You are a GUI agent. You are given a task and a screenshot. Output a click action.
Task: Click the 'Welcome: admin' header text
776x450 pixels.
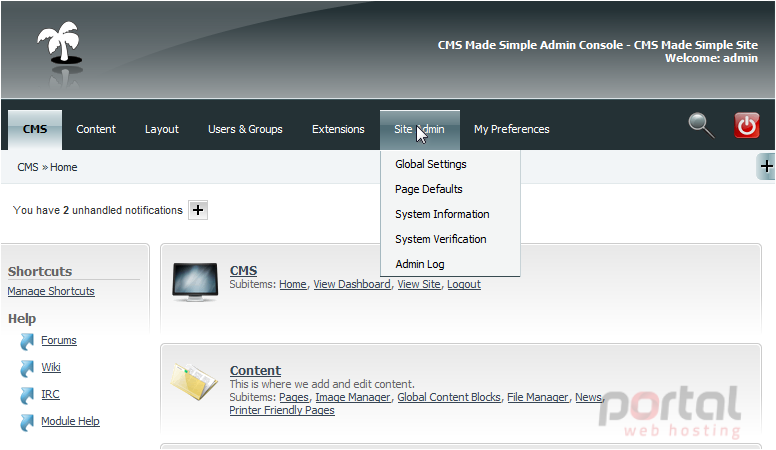[711, 58]
